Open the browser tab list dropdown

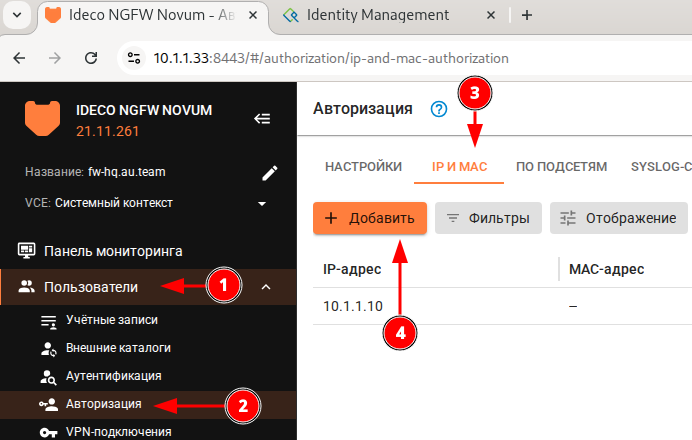click(x=18, y=16)
